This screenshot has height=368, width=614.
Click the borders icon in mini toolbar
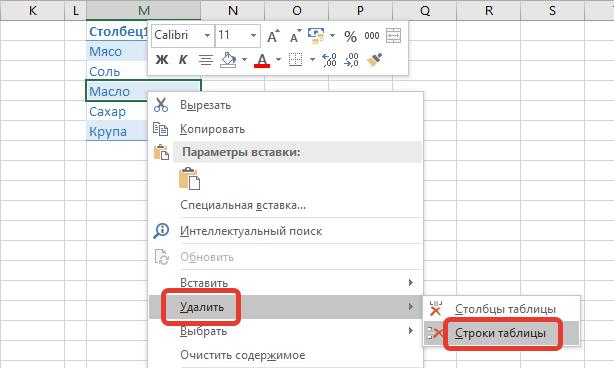pyautogui.click(x=296, y=60)
